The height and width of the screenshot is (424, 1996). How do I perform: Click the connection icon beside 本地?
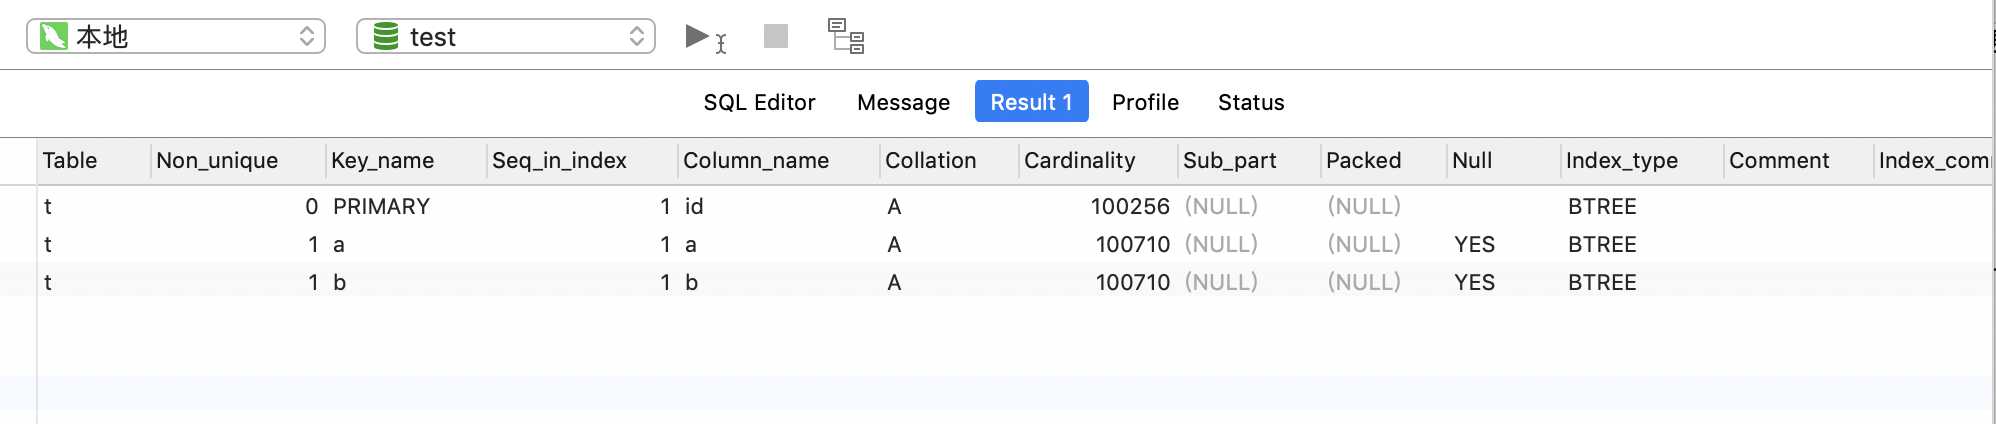click(53, 37)
